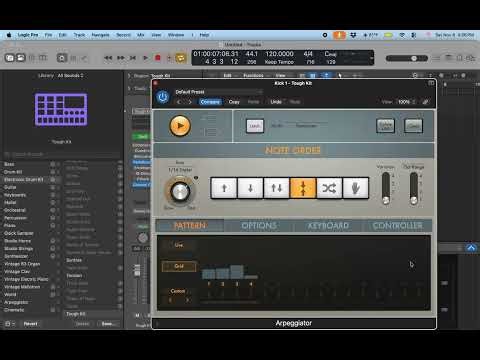Select Grid pattern mode
The height and width of the screenshot is (360, 480).
(x=179, y=266)
